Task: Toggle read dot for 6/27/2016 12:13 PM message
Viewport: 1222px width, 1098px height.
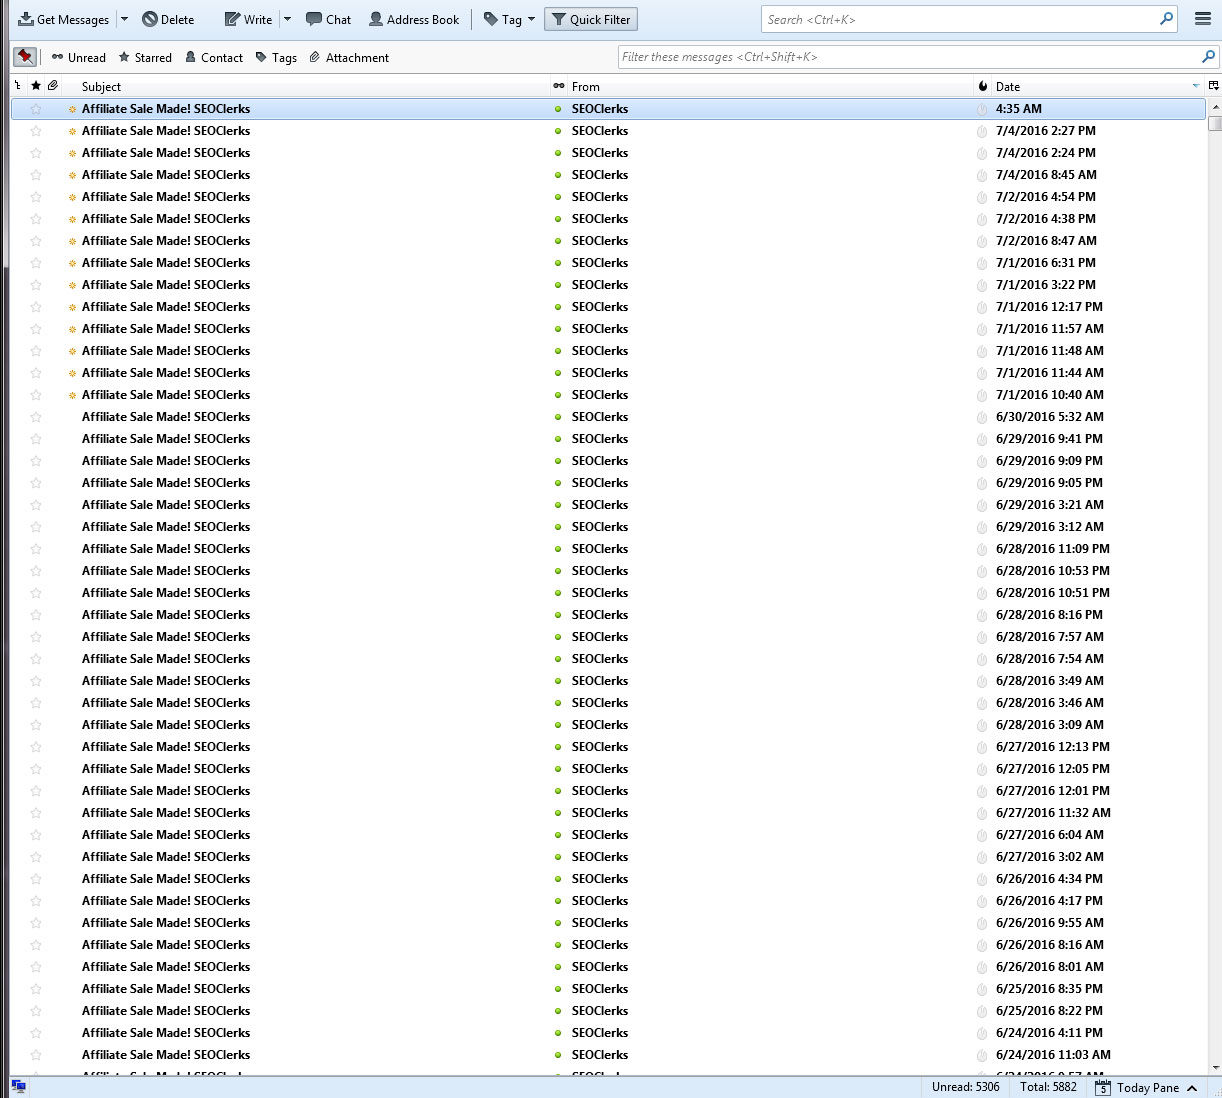Action: point(558,747)
